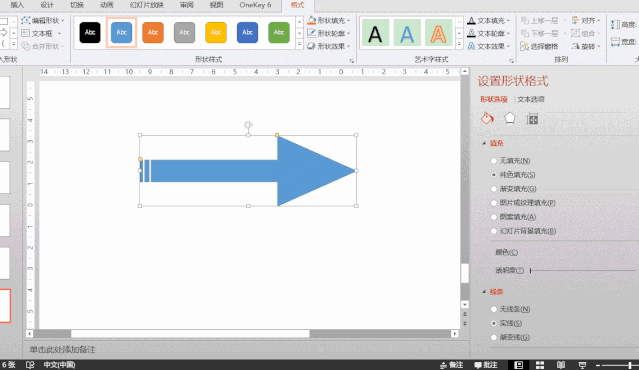Image resolution: width=639 pixels, height=370 pixels.
Task: Expand the shape styles gallery
Action: tap(300, 45)
